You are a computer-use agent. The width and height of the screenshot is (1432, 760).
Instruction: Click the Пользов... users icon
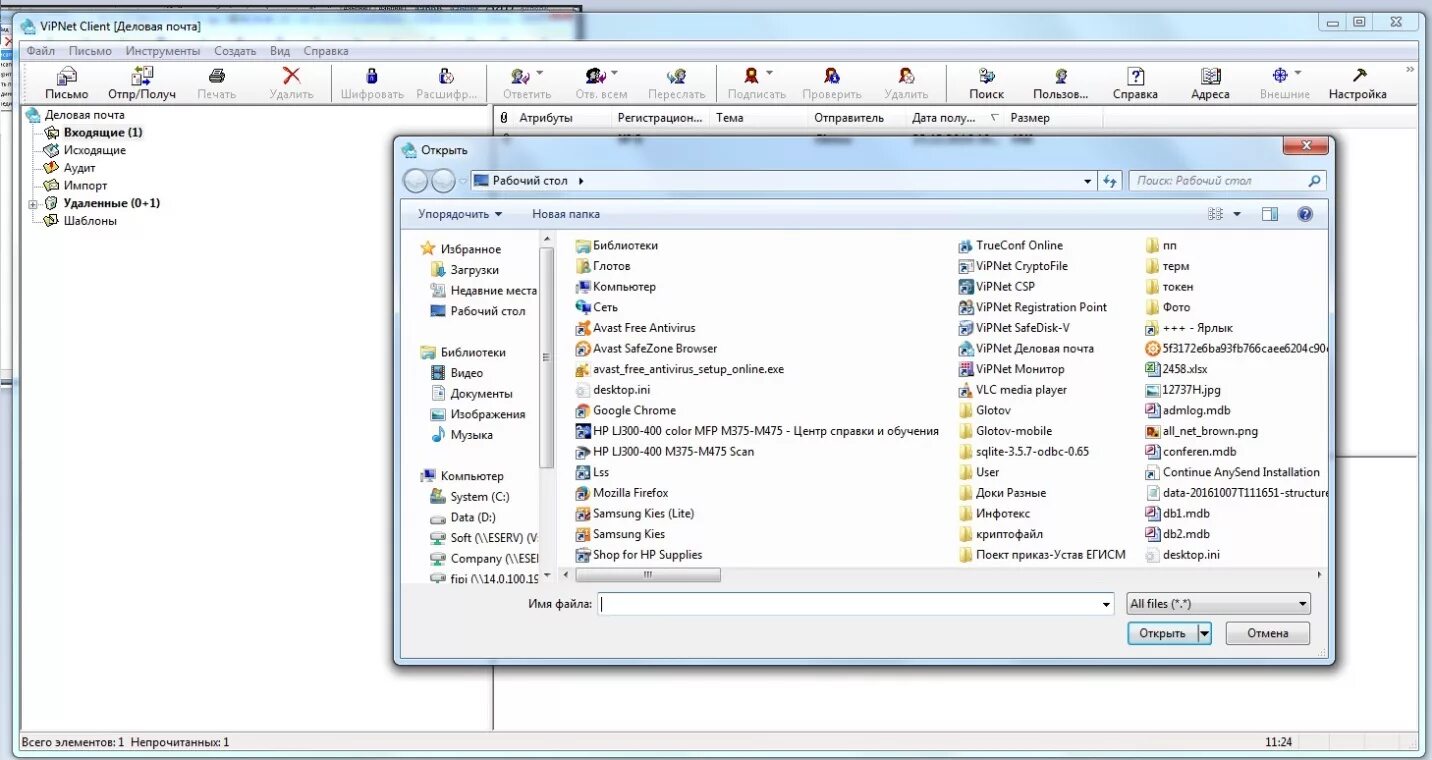1061,76
